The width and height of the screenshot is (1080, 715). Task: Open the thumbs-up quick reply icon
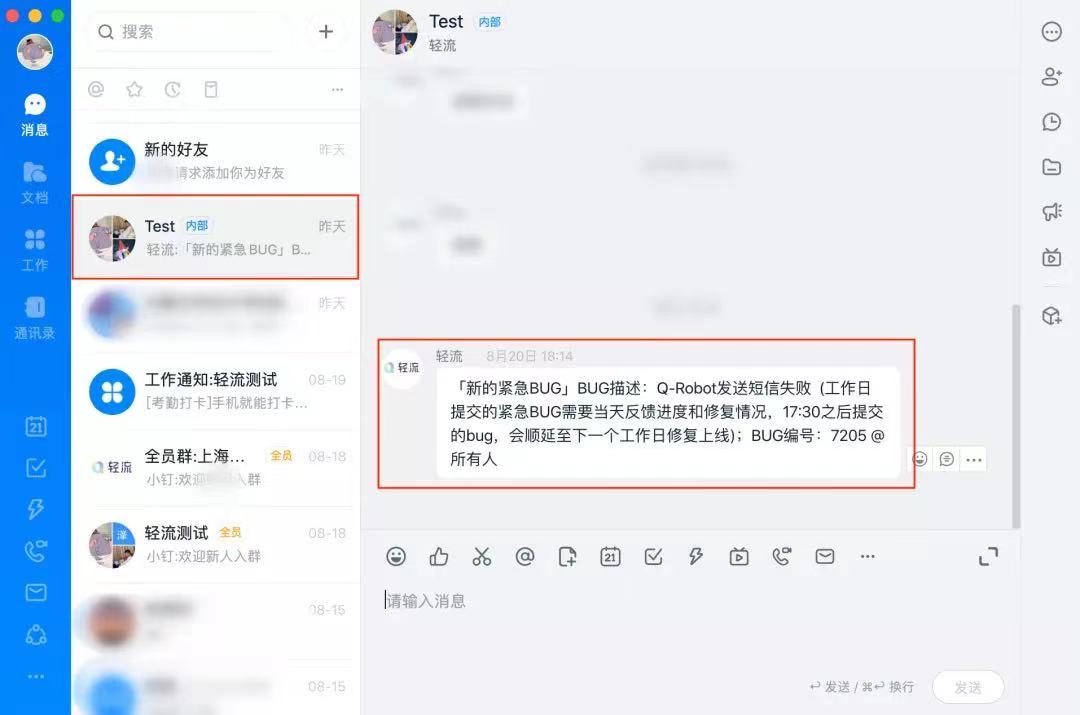coord(439,557)
